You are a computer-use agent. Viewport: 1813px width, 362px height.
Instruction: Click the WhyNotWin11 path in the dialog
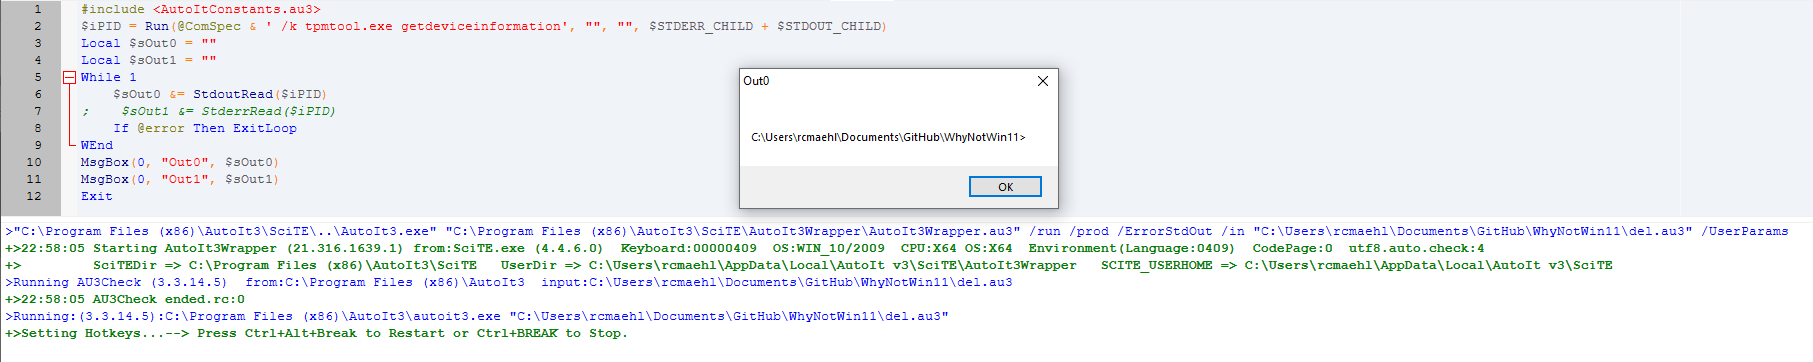coord(888,137)
